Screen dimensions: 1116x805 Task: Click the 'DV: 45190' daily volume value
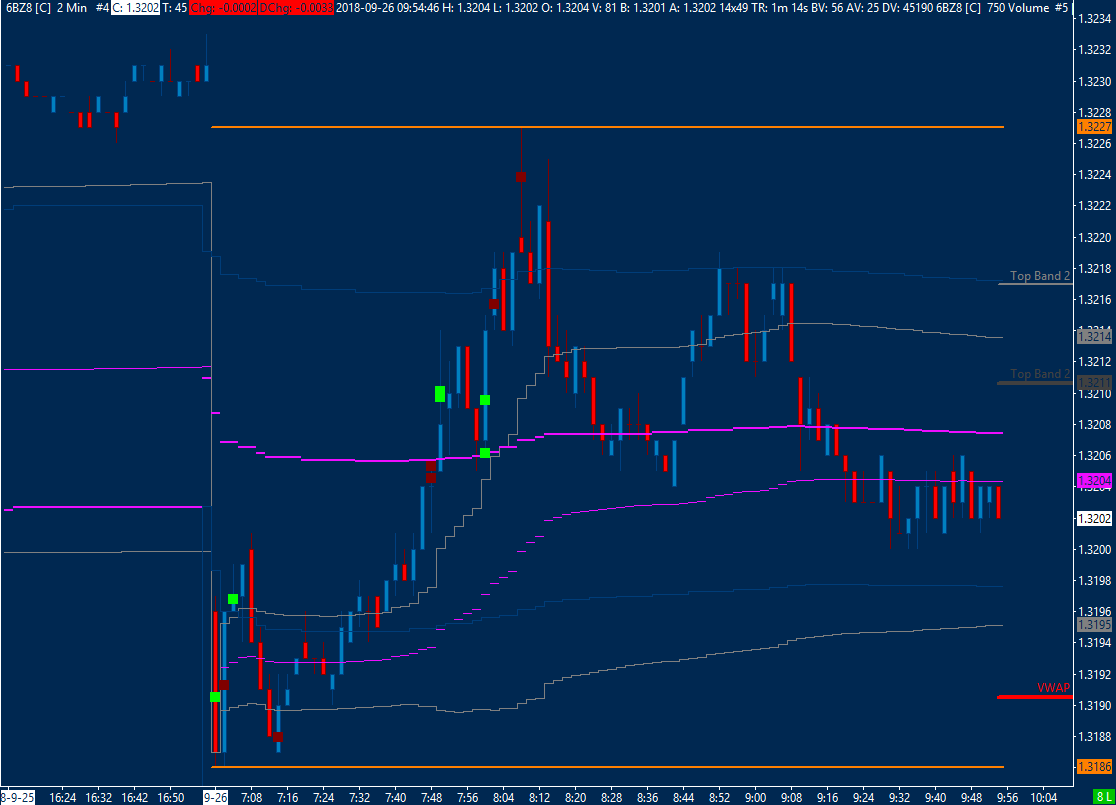(x=907, y=8)
